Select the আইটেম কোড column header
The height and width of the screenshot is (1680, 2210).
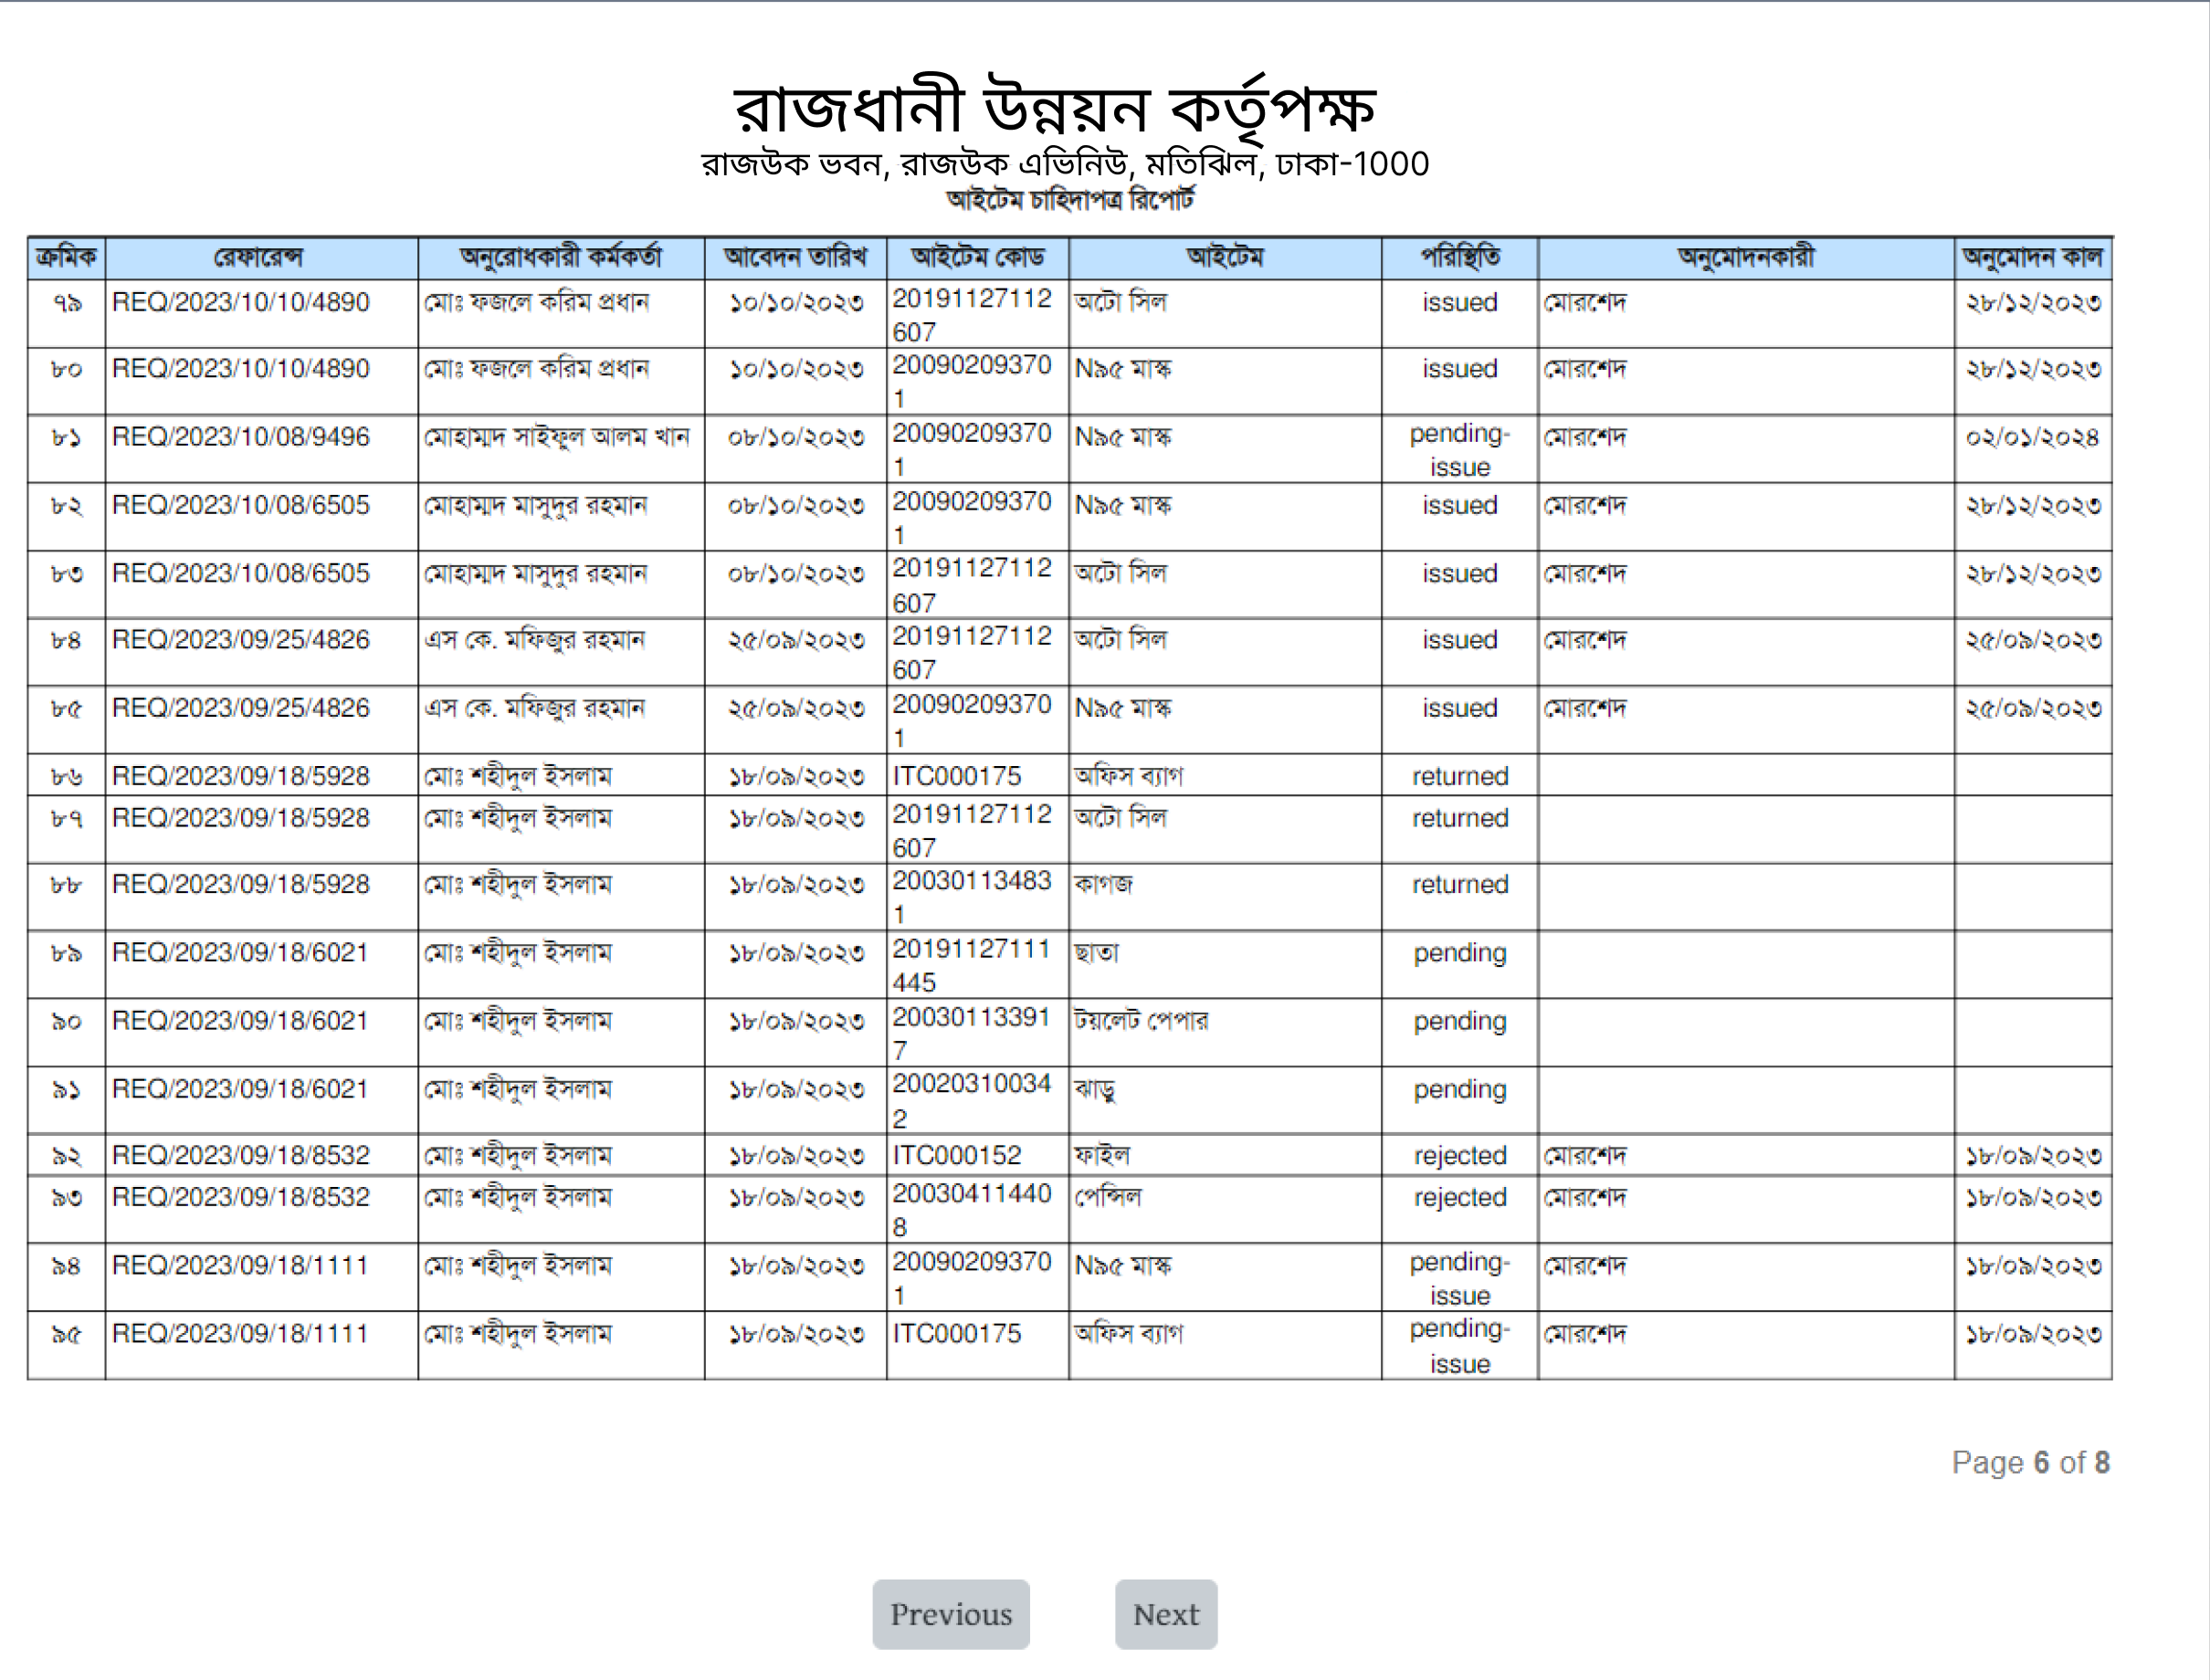(x=977, y=258)
